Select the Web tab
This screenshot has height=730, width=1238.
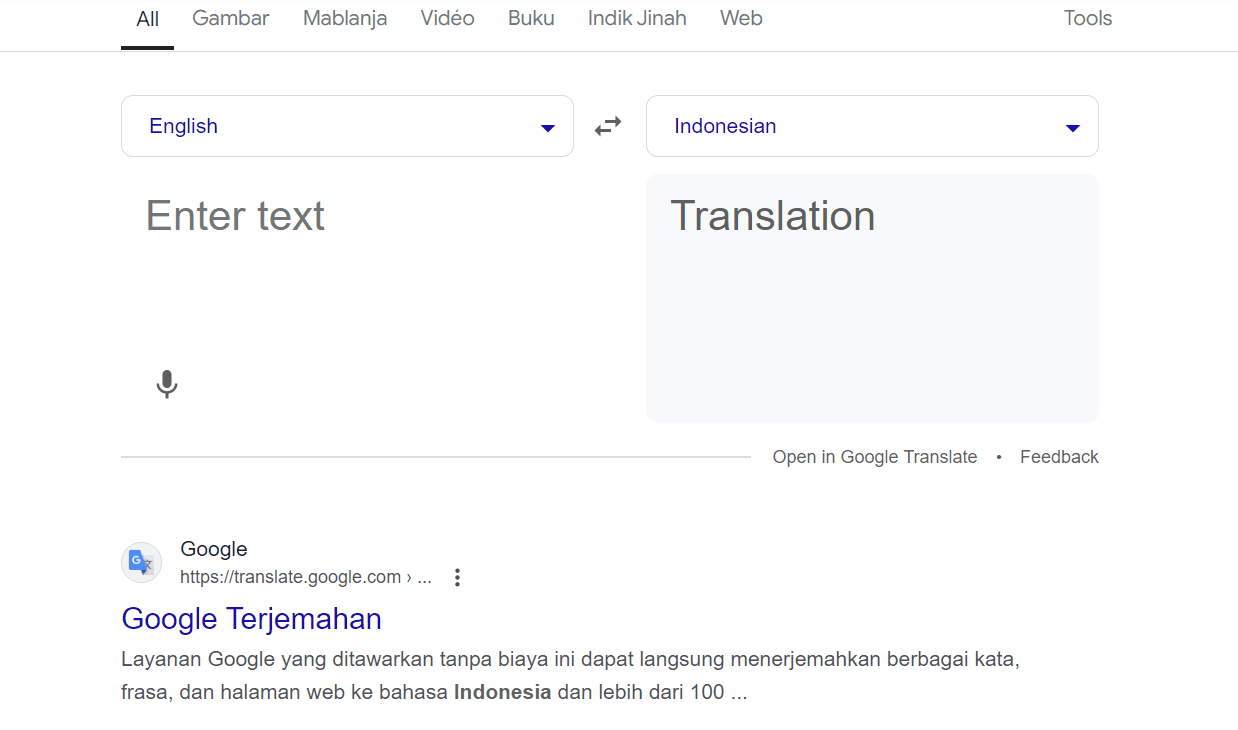tap(741, 18)
